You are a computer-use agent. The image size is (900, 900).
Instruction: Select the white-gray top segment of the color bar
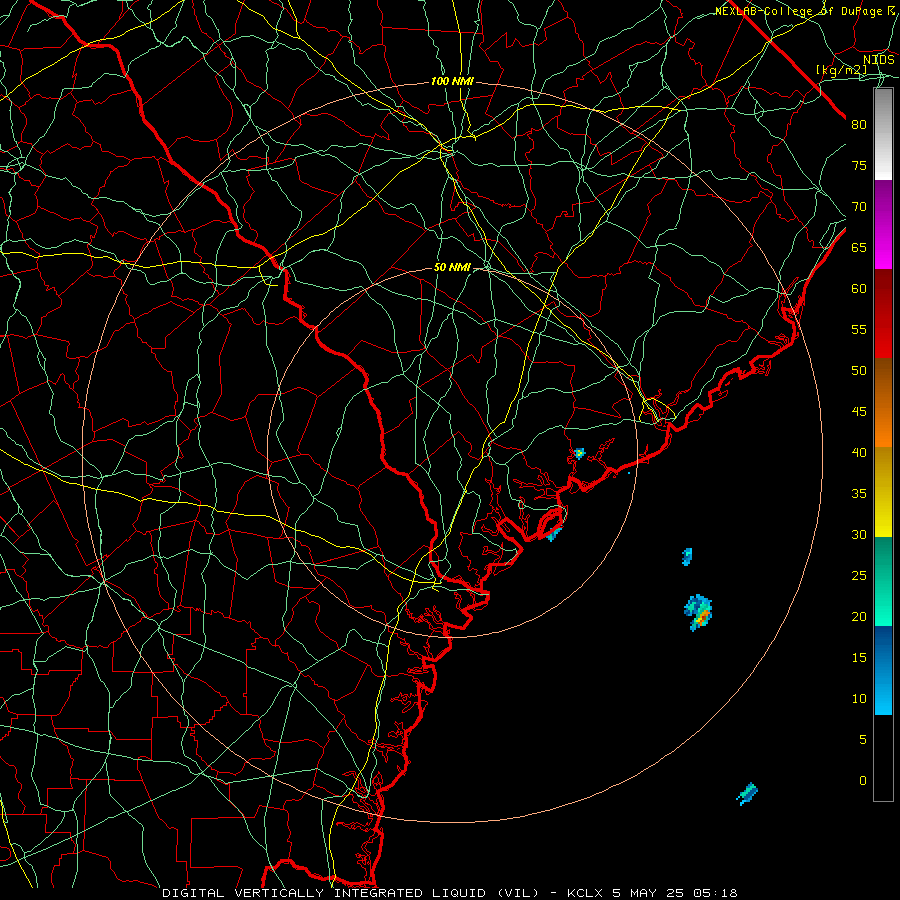[x=883, y=134]
